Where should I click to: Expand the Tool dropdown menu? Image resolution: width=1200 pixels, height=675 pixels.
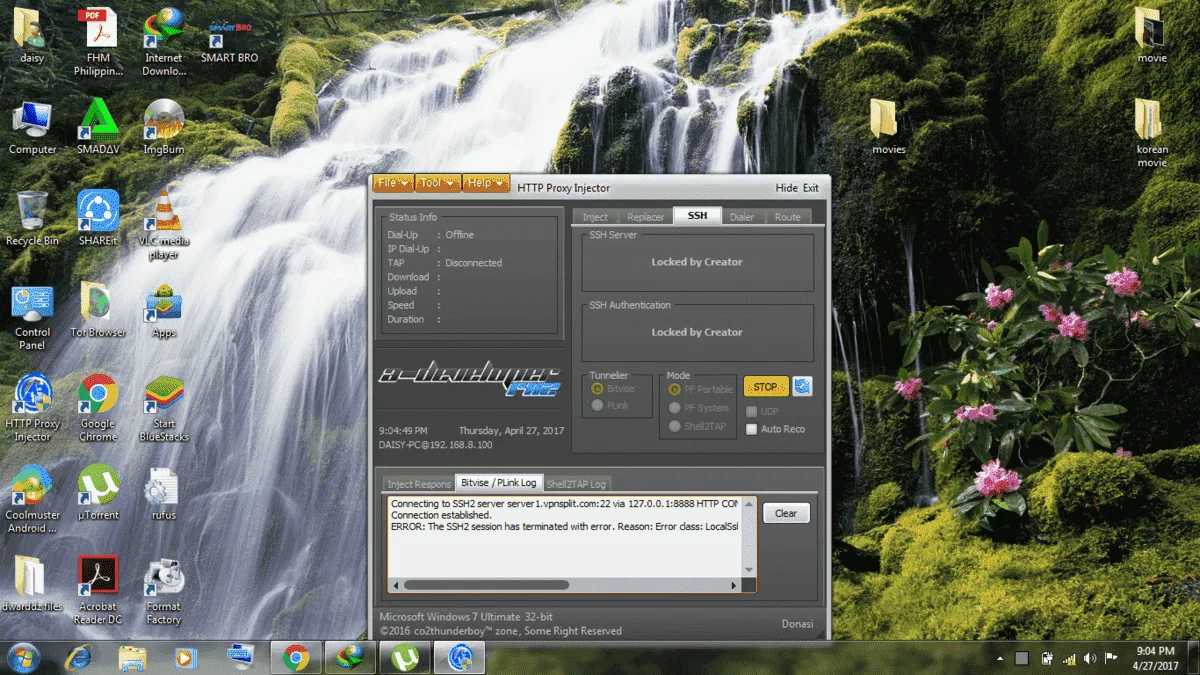click(x=438, y=183)
